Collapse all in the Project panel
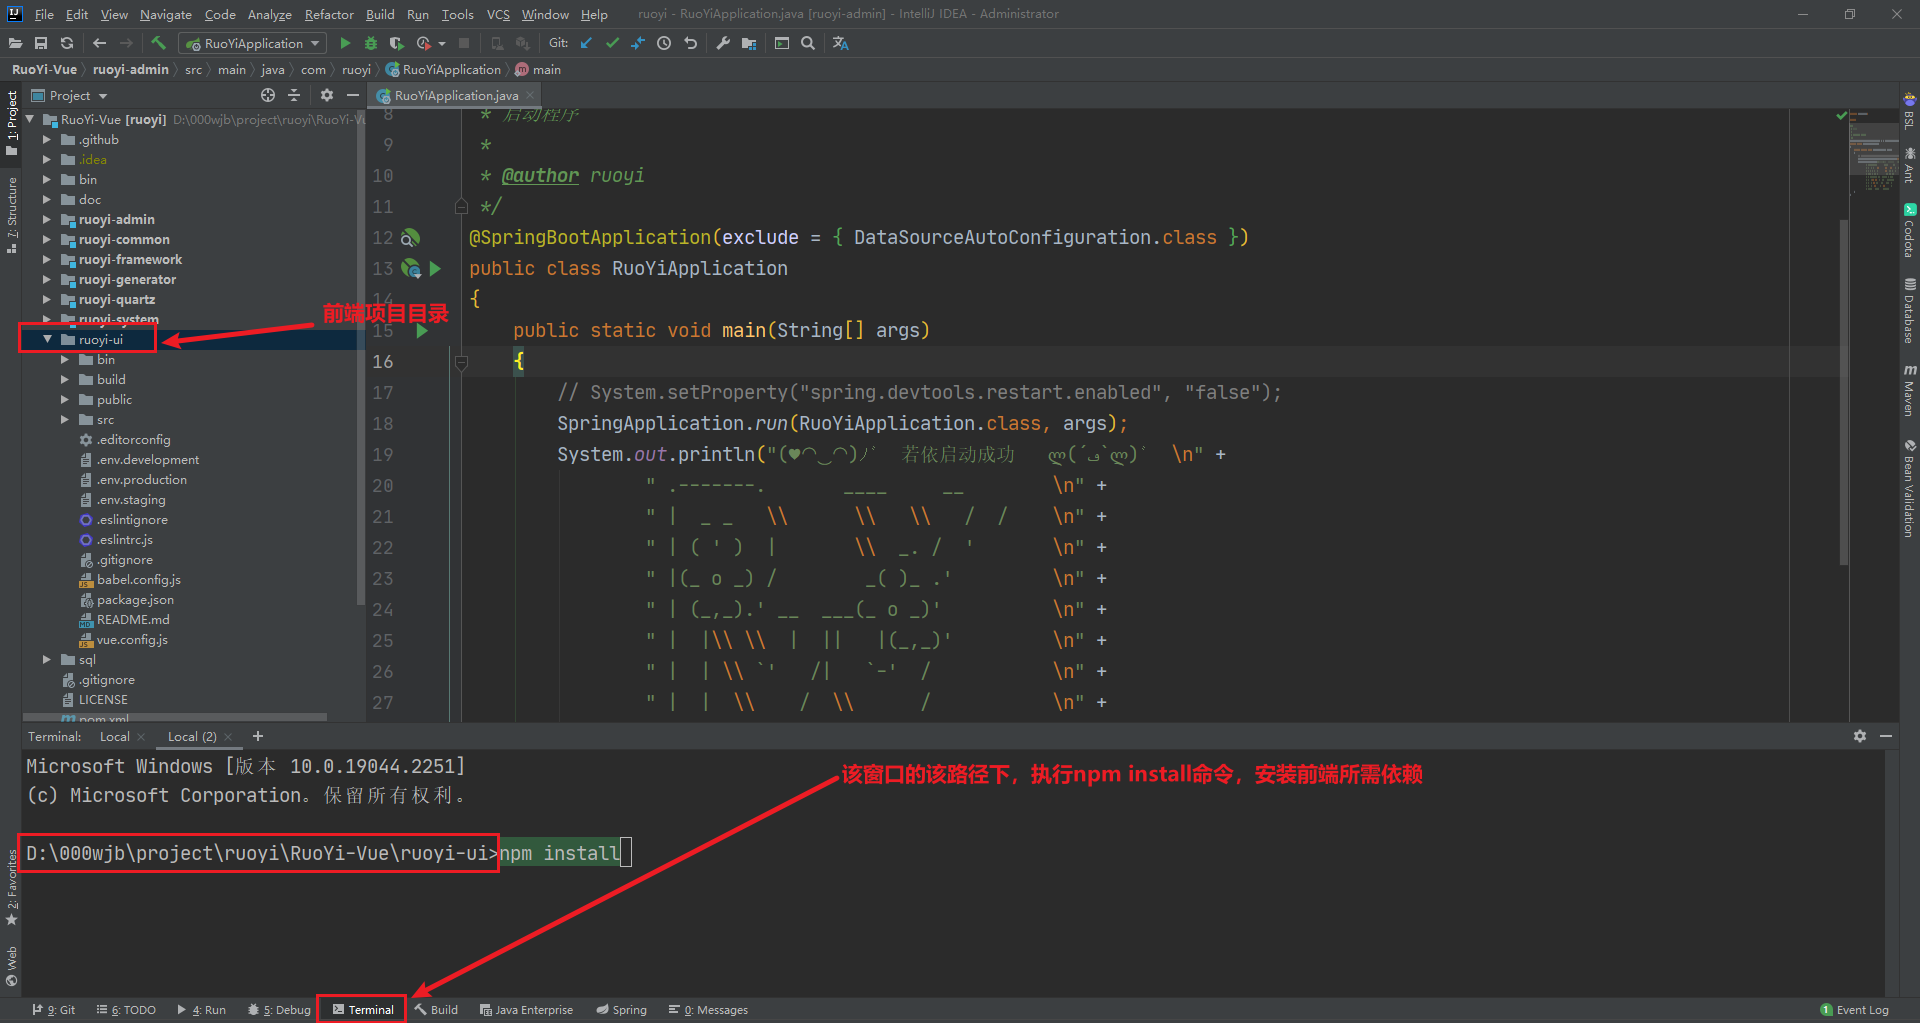The width and height of the screenshot is (1920, 1023). (x=294, y=95)
